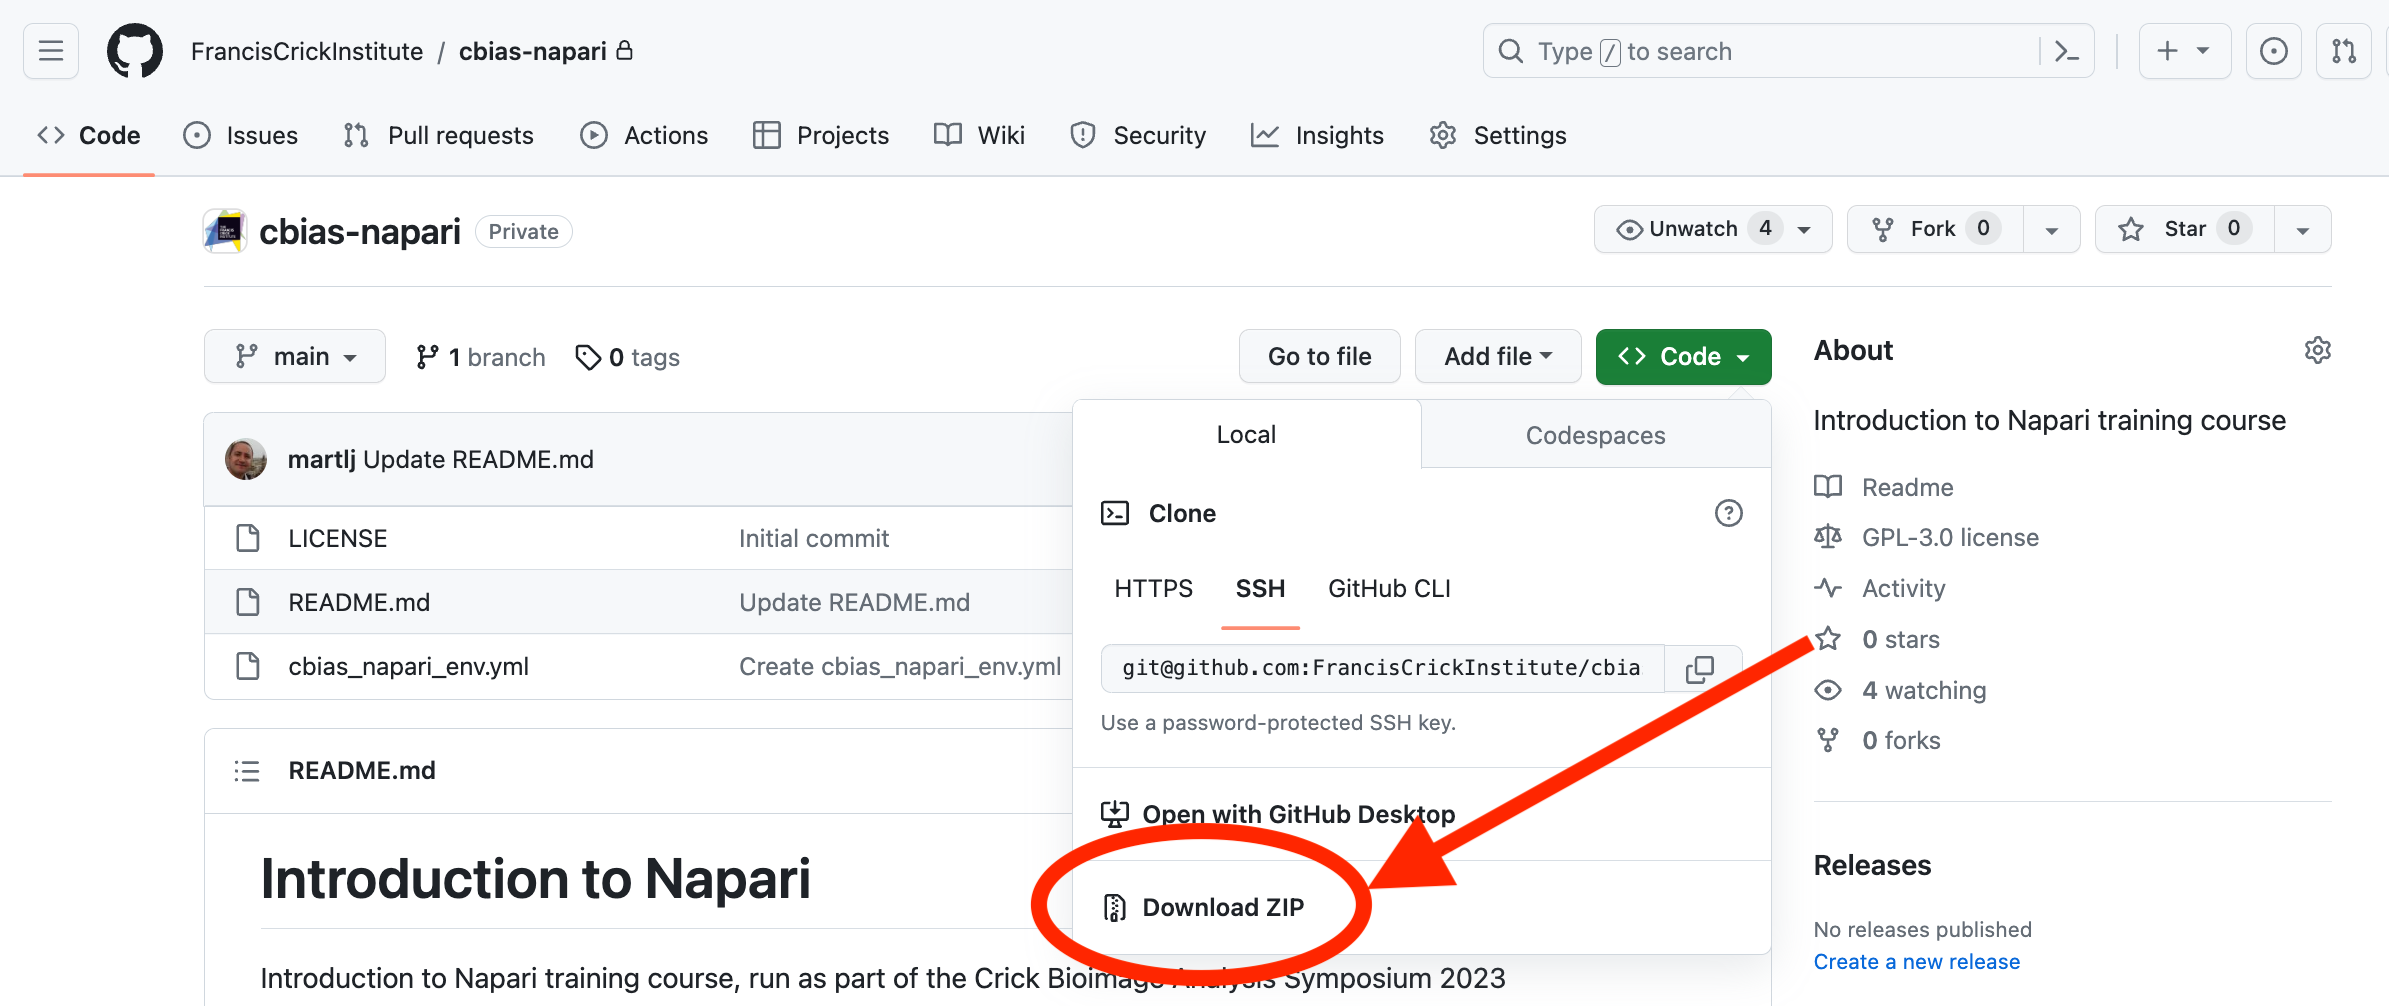Click the pulse icon beside Activity

[1828, 588]
